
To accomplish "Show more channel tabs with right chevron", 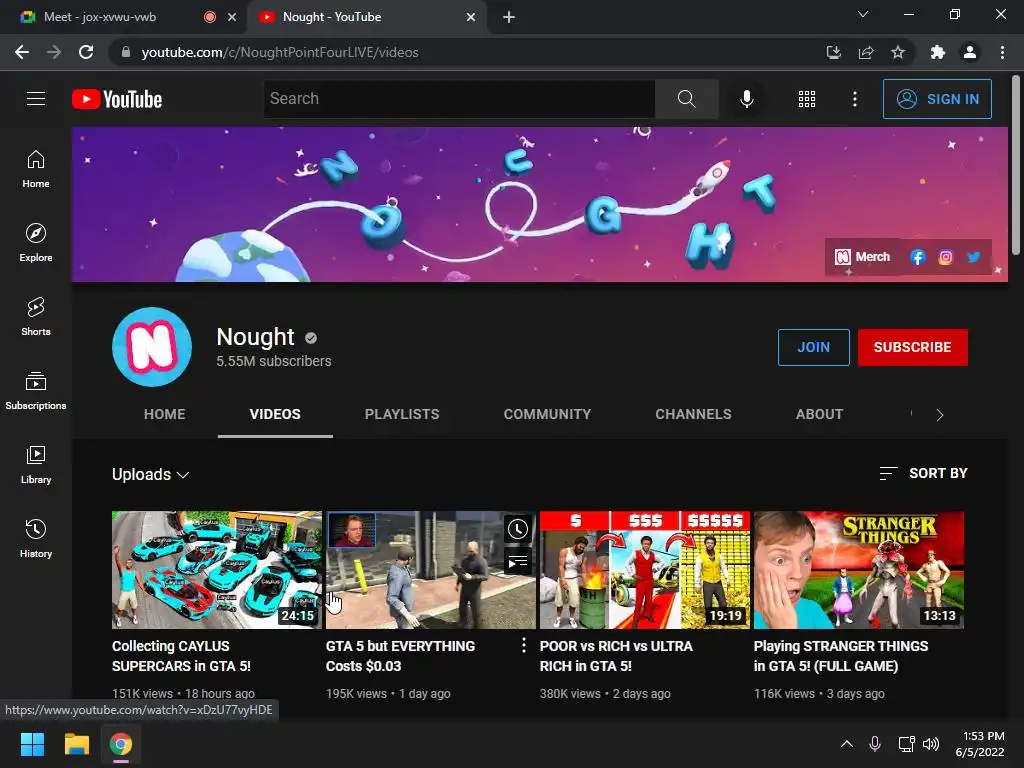I will click(x=939, y=415).
